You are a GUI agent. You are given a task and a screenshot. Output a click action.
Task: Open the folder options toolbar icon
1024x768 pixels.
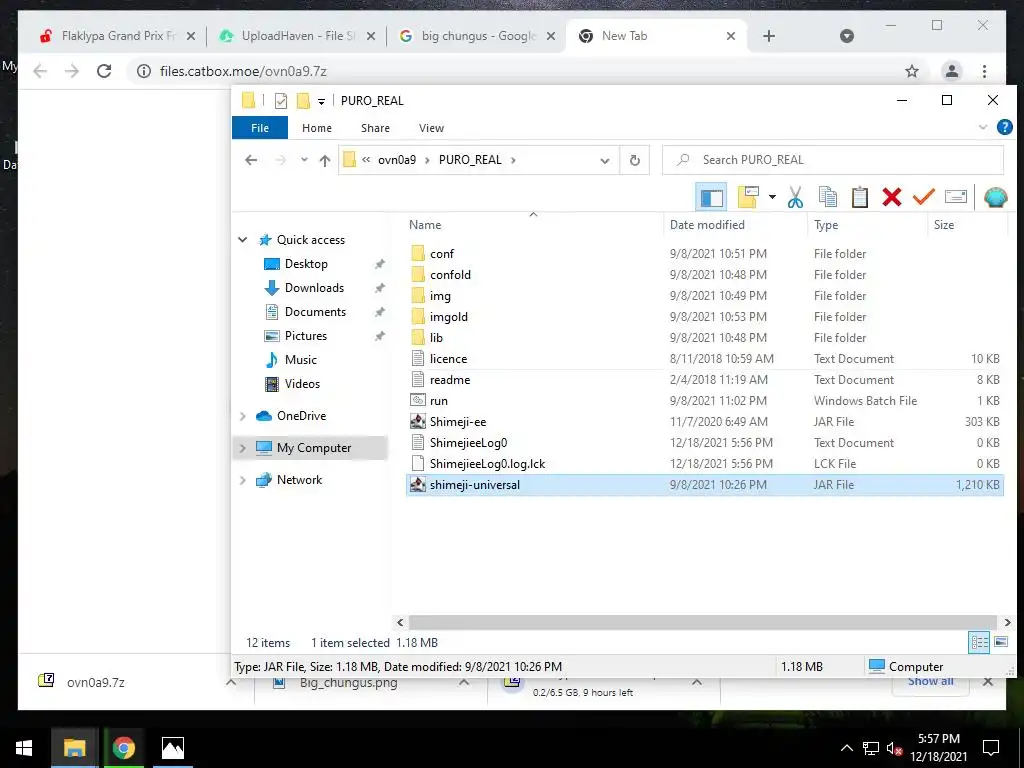tap(748, 197)
